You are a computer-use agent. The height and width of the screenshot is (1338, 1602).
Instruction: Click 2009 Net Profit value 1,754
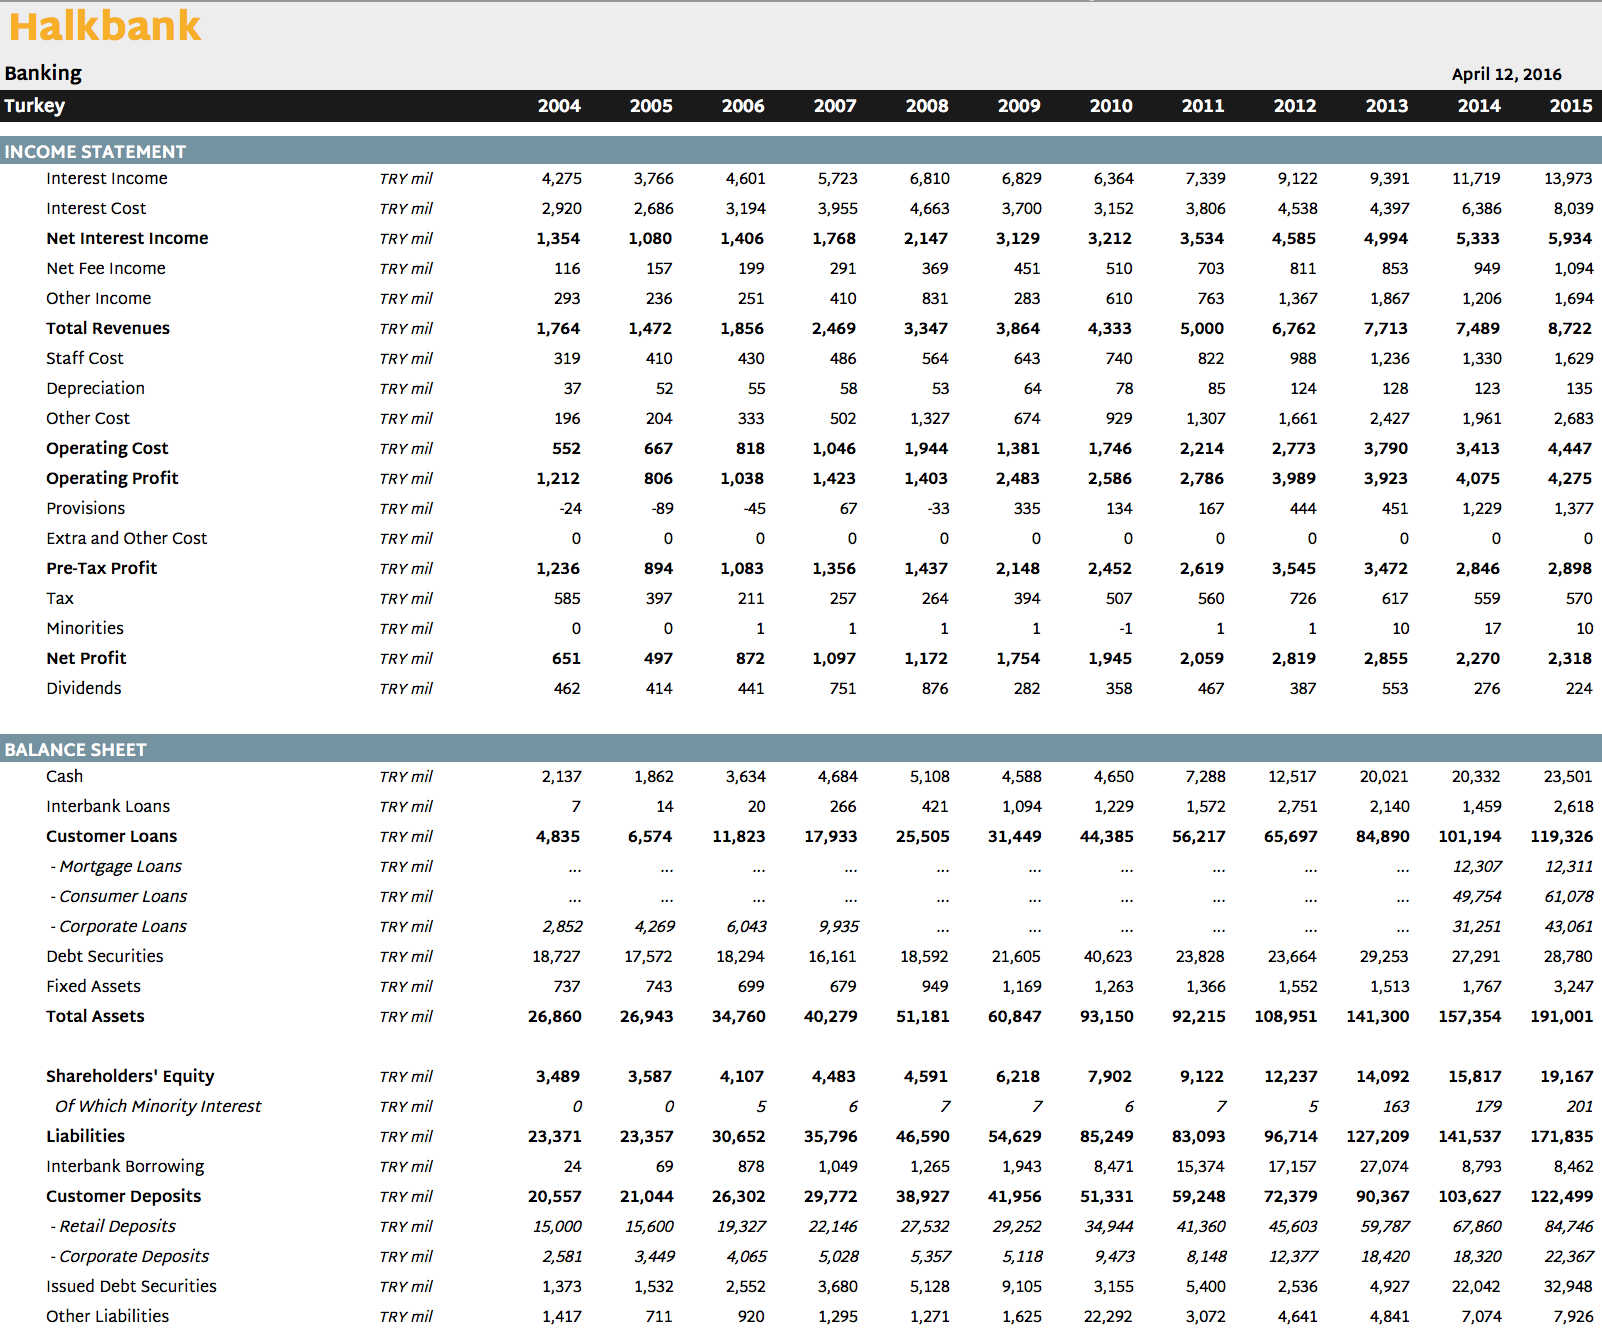pos(1018,659)
